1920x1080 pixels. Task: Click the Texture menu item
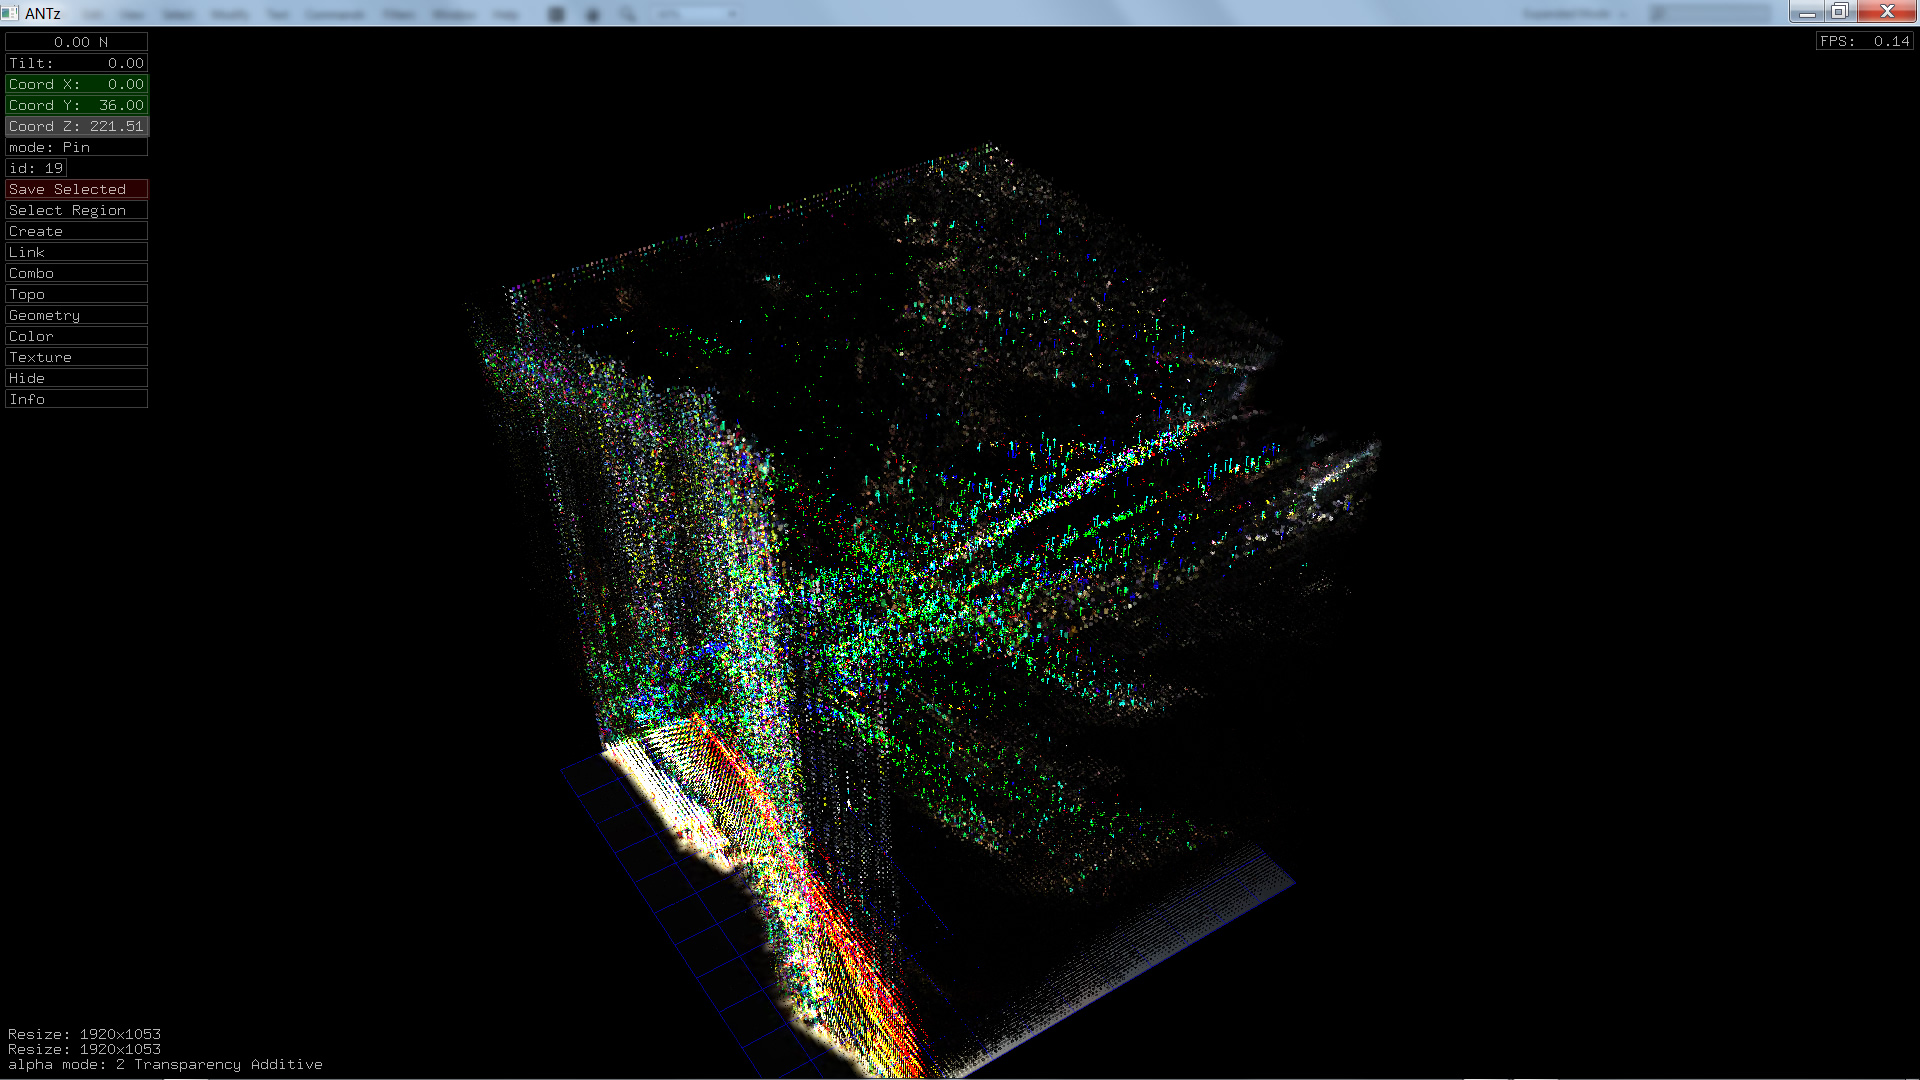click(x=76, y=357)
